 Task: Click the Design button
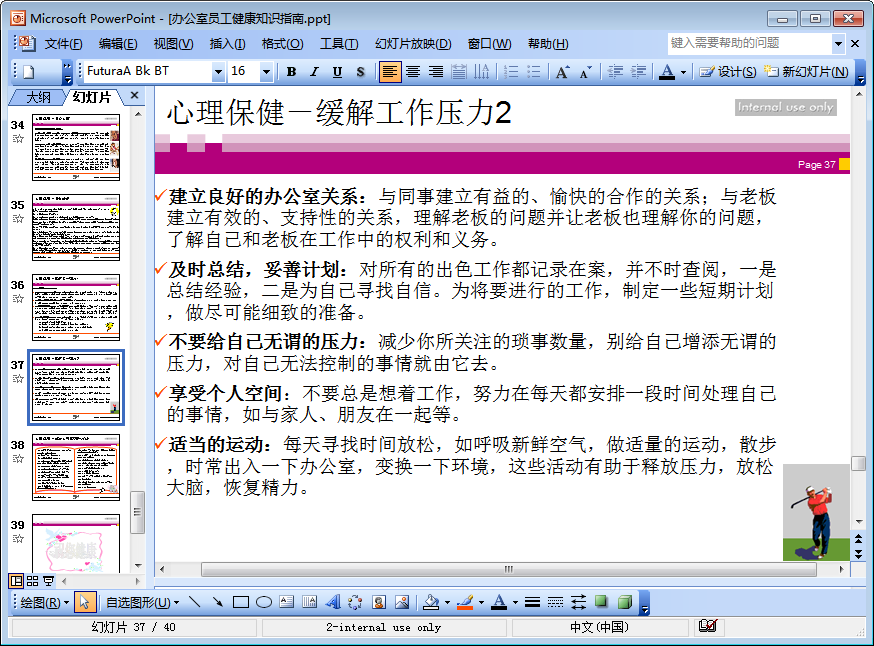click(728, 71)
